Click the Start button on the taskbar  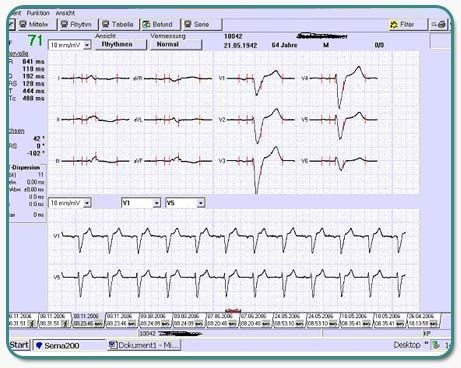[19, 345]
